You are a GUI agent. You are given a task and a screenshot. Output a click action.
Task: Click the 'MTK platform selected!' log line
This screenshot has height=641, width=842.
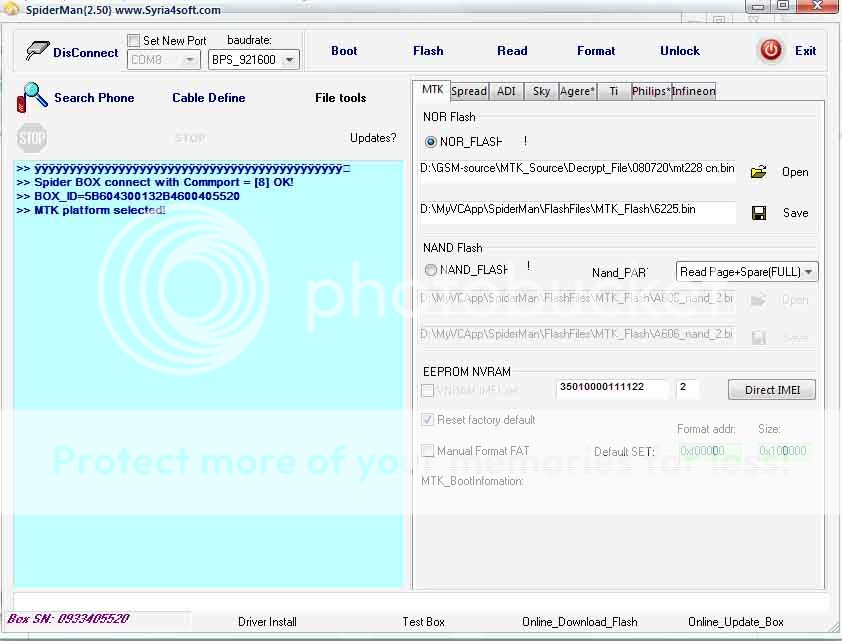pos(91,210)
